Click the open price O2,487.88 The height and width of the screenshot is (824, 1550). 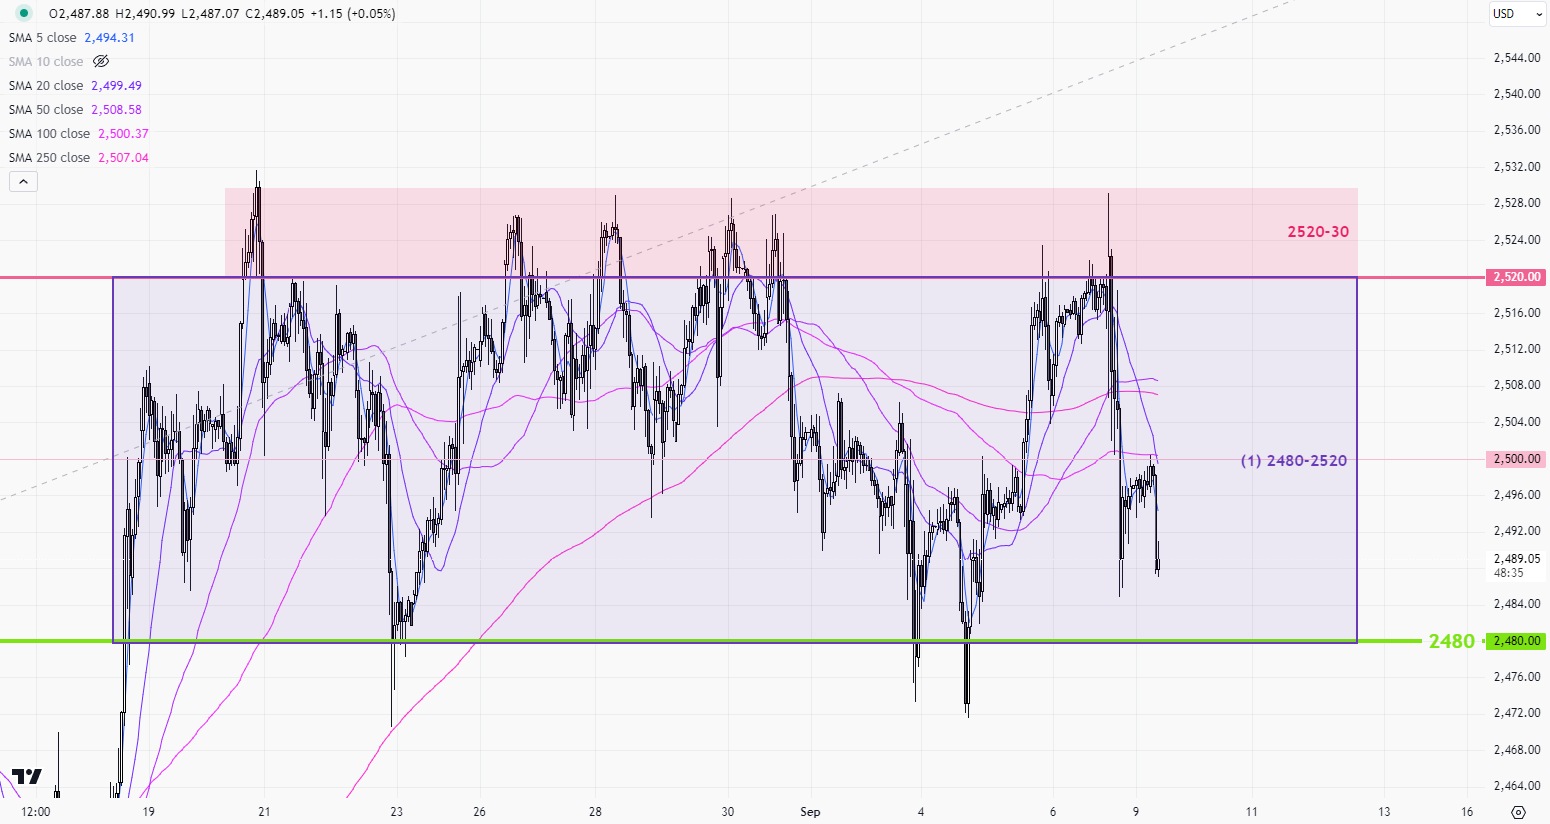coord(79,14)
